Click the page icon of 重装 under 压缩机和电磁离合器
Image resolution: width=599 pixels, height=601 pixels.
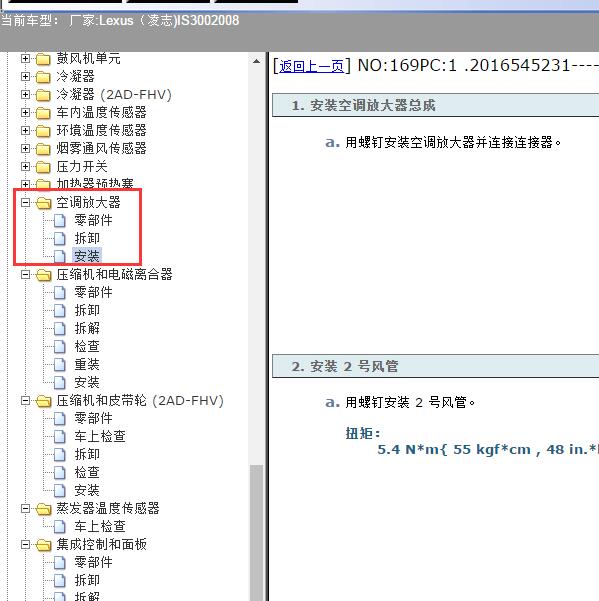pyautogui.click(x=60, y=365)
